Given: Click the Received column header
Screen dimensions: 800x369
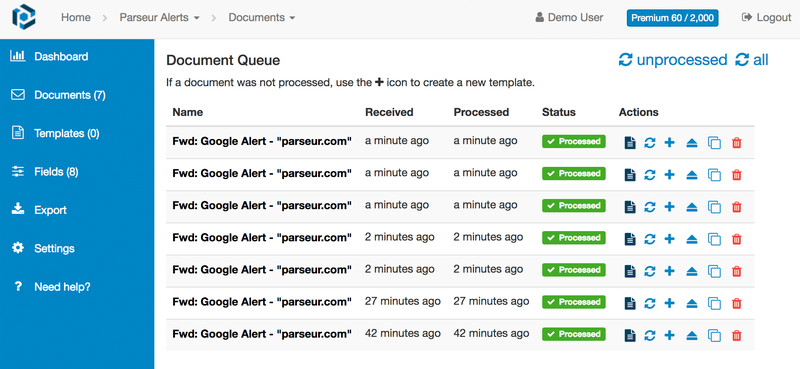Looking at the screenshot, I should point(389,112).
